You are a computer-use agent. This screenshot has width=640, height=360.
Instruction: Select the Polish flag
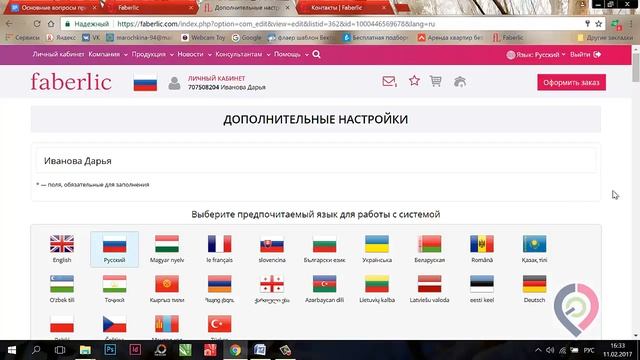tap(62, 324)
